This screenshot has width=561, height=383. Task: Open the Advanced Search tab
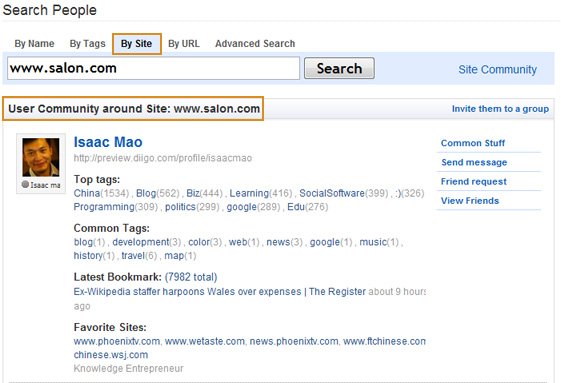click(x=255, y=44)
